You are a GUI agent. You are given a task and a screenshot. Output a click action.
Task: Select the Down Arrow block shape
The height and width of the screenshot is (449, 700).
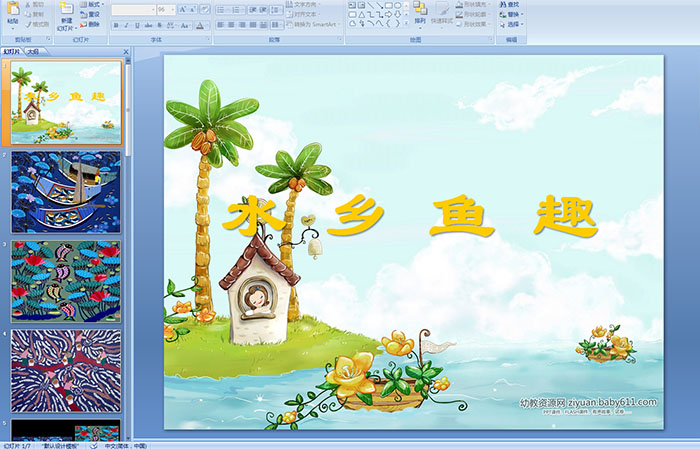[x=398, y=14]
